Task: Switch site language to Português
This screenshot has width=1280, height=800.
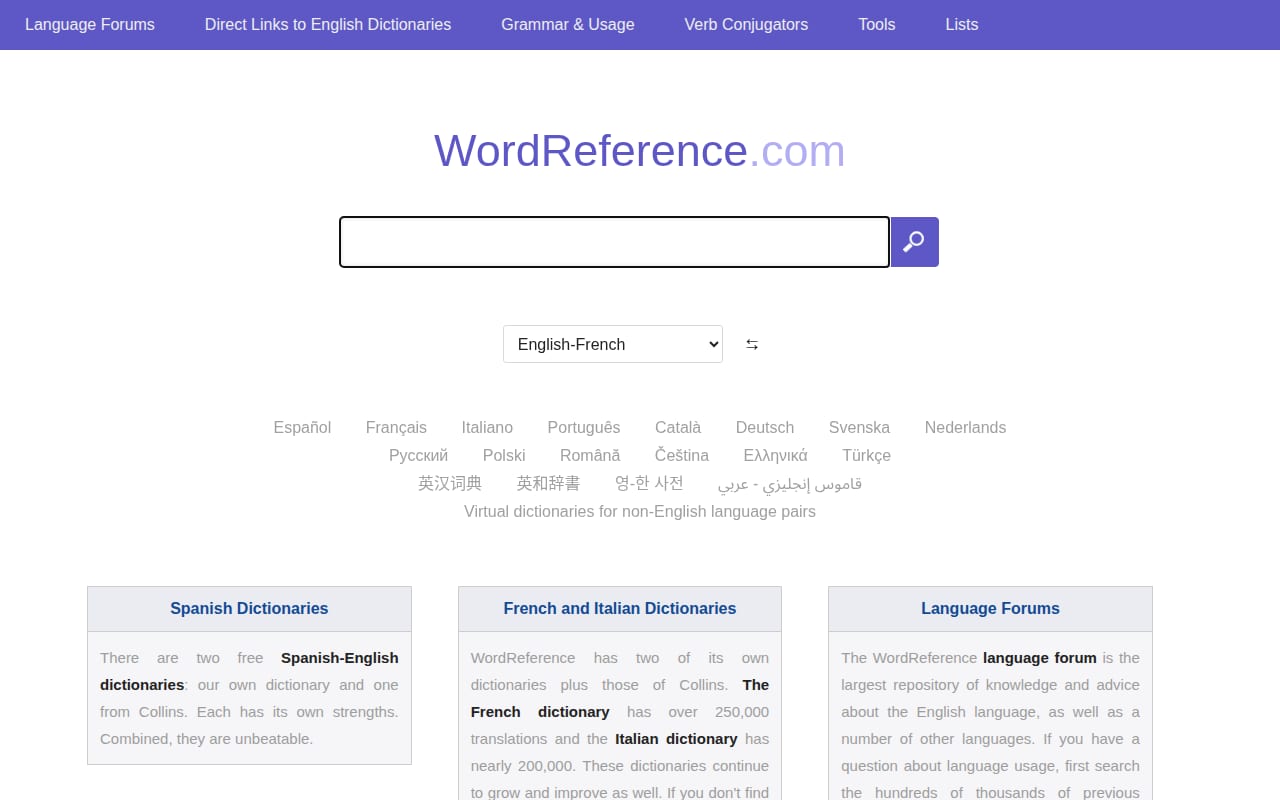Action: tap(584, 427)
